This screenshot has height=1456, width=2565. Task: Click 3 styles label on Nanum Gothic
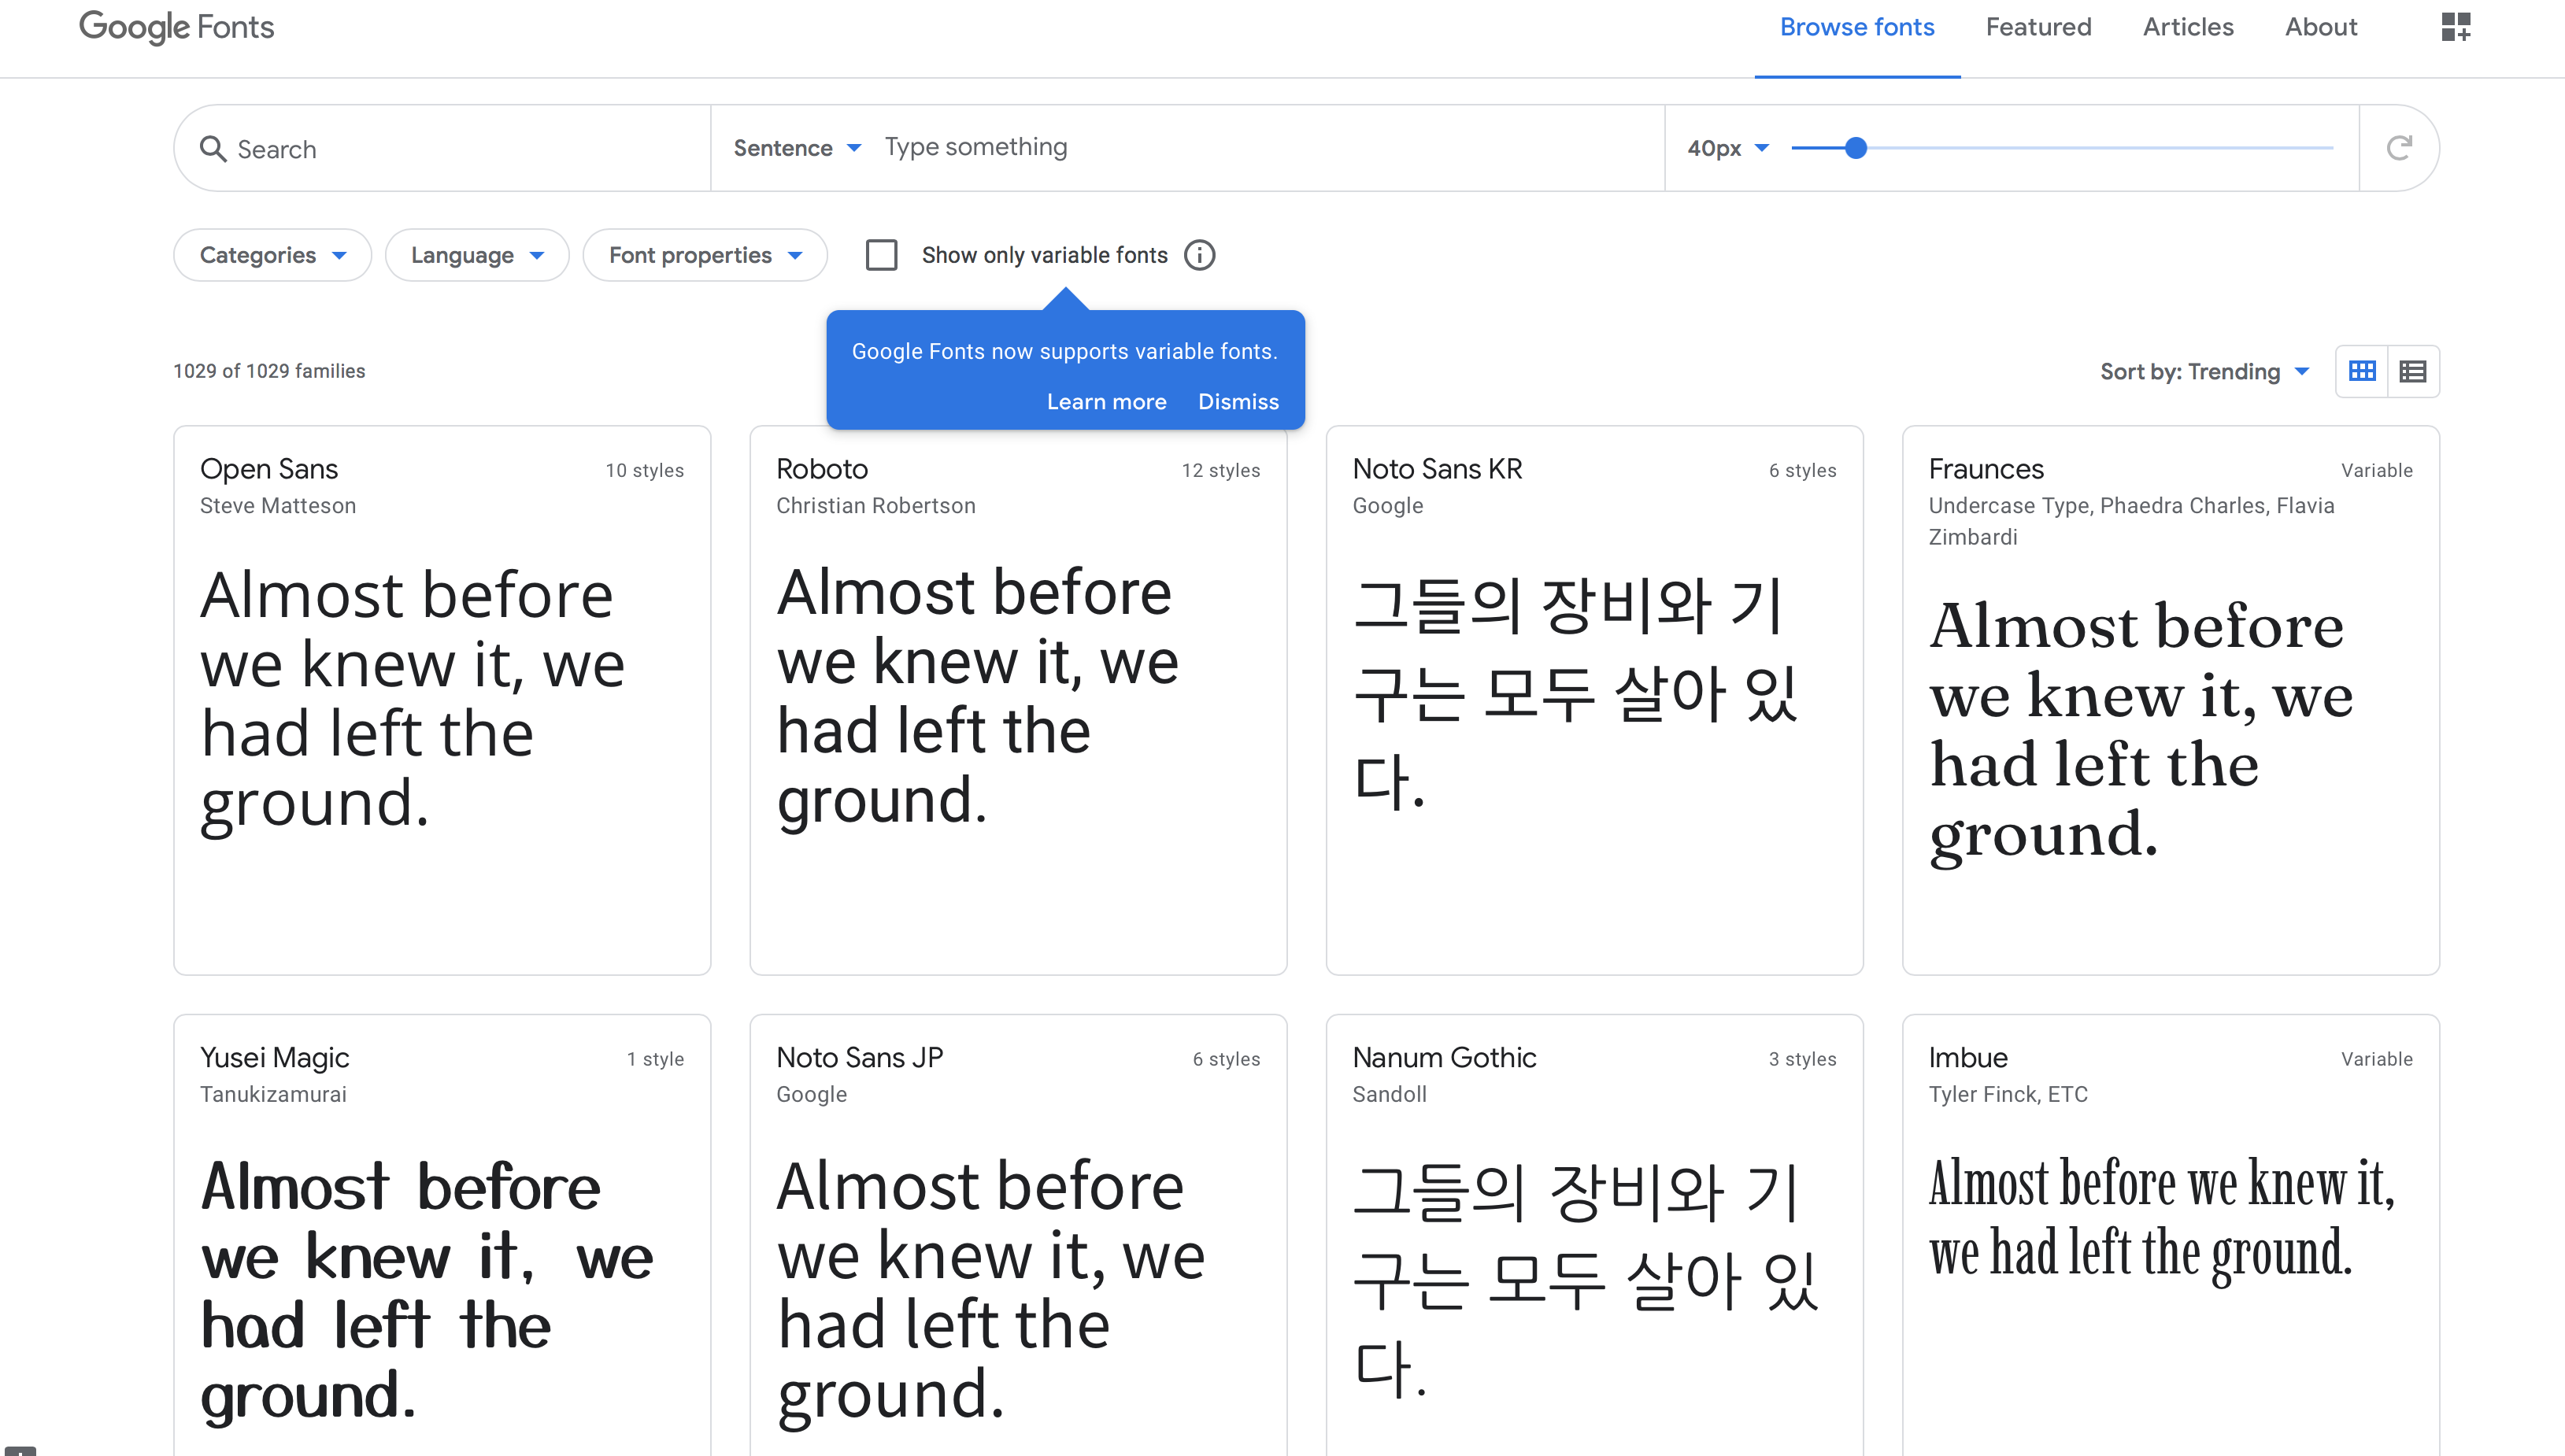[1802, 1059]
